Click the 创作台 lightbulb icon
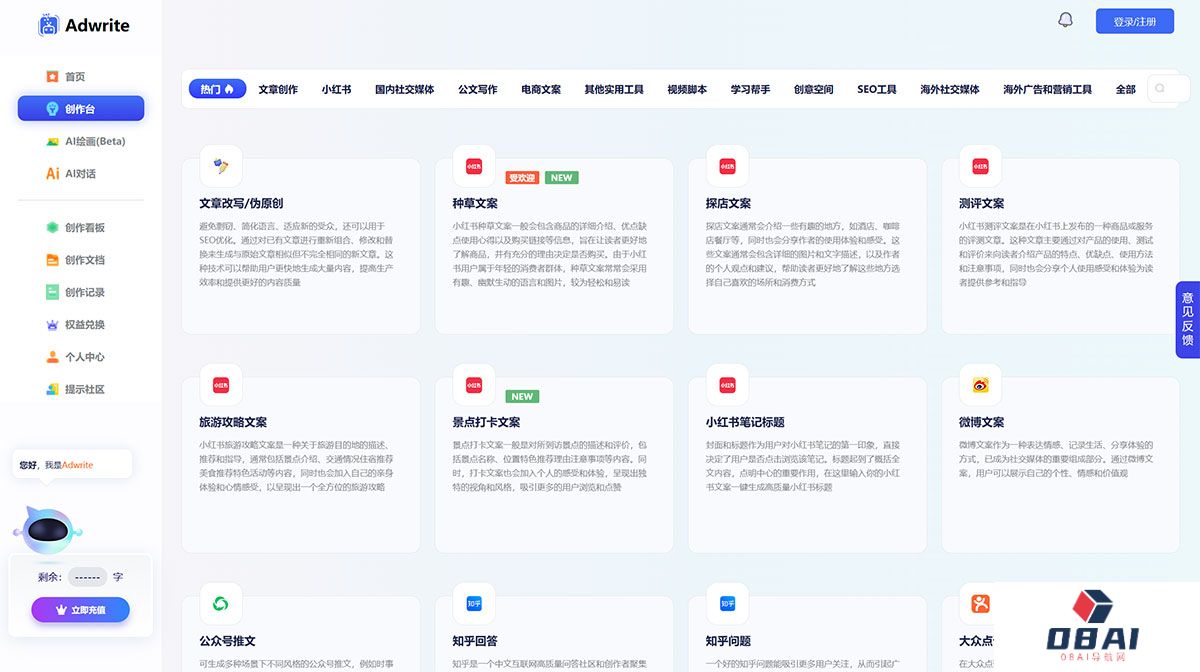Viewport: 1200px width, 672px height. (53, 109)
